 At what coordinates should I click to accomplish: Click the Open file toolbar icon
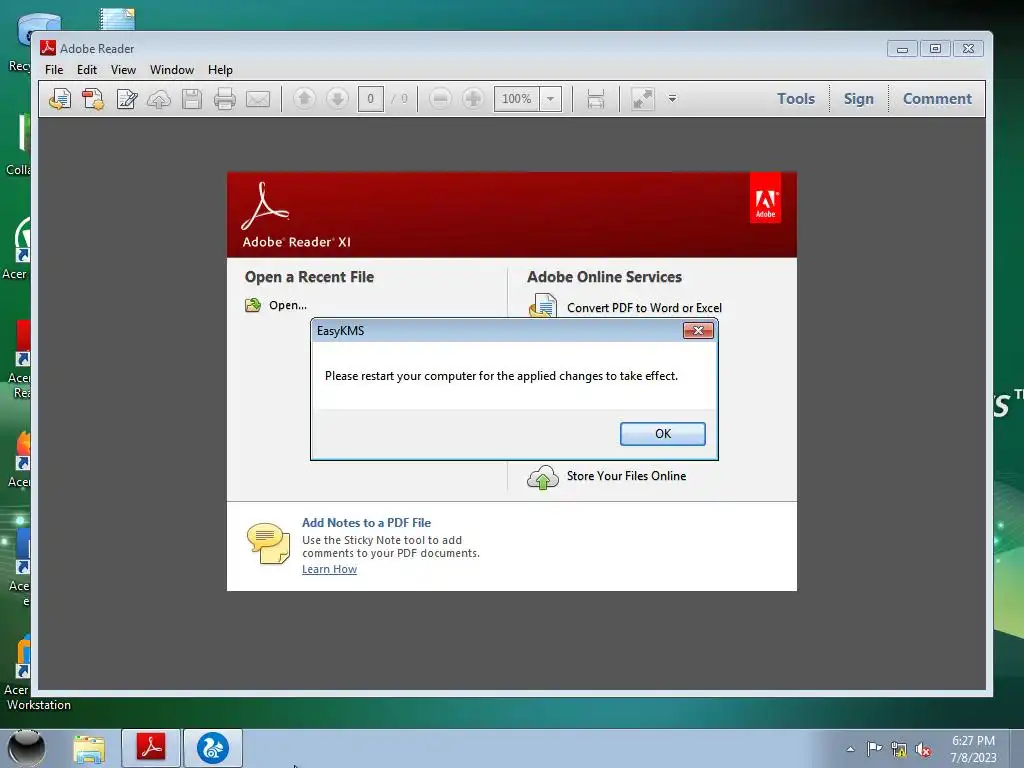(x=60, y=99)
